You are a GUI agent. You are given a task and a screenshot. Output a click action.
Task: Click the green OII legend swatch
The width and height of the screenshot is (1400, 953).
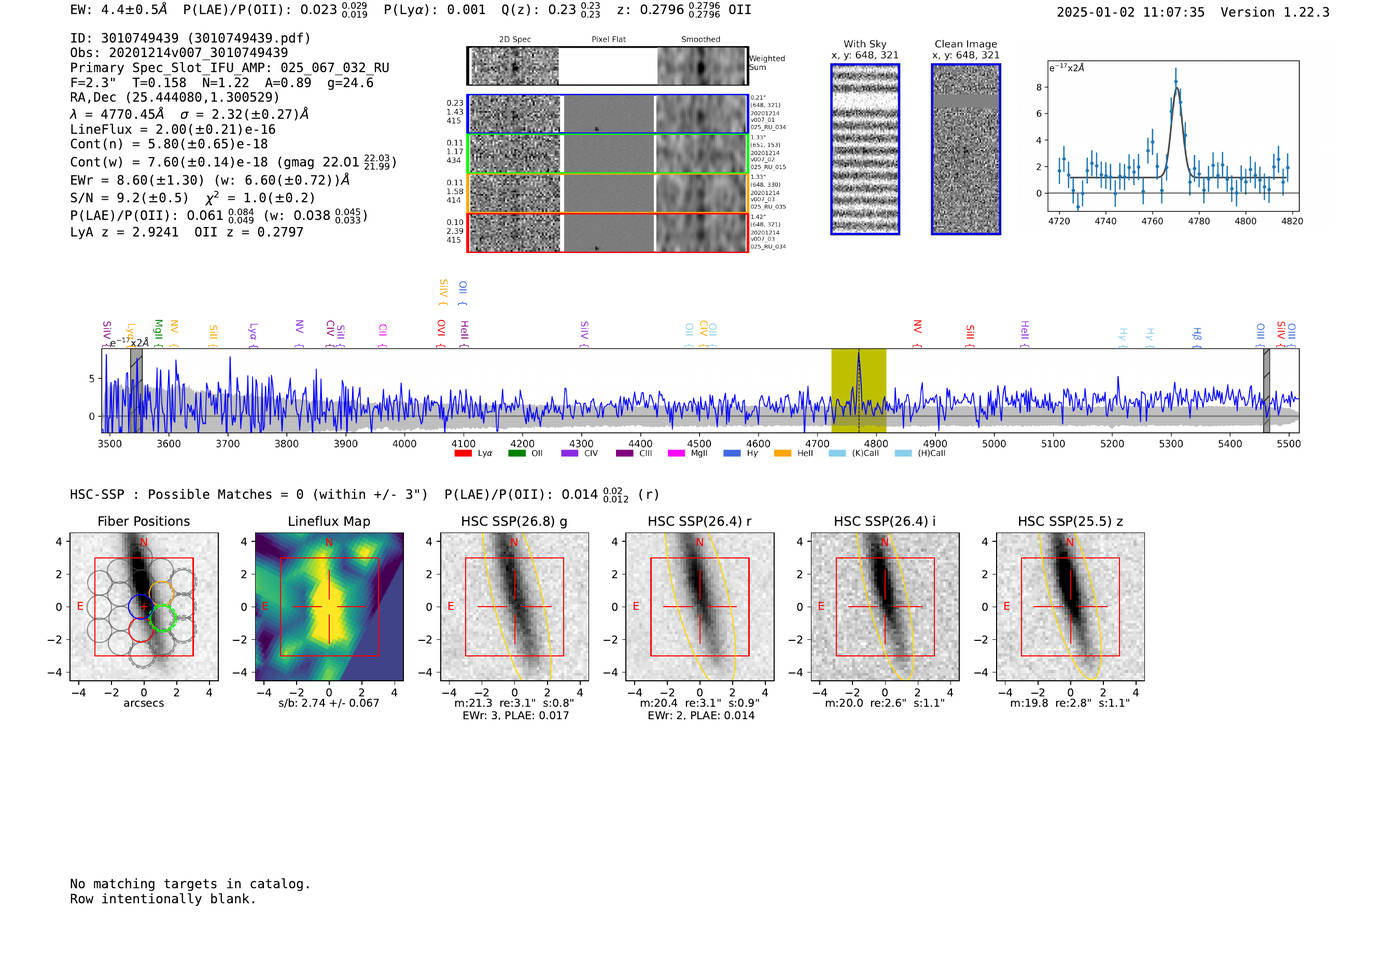(516, 453)
